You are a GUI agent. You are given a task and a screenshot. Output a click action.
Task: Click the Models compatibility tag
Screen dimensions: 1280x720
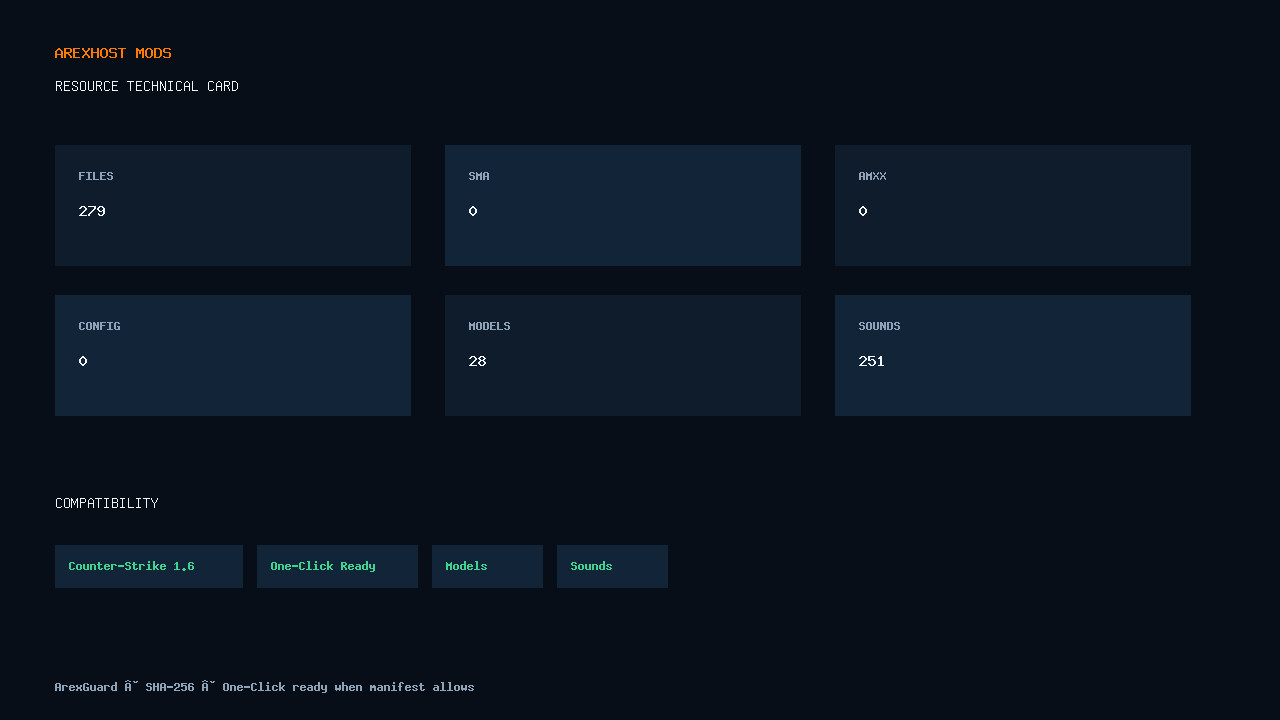pos(487,566)
